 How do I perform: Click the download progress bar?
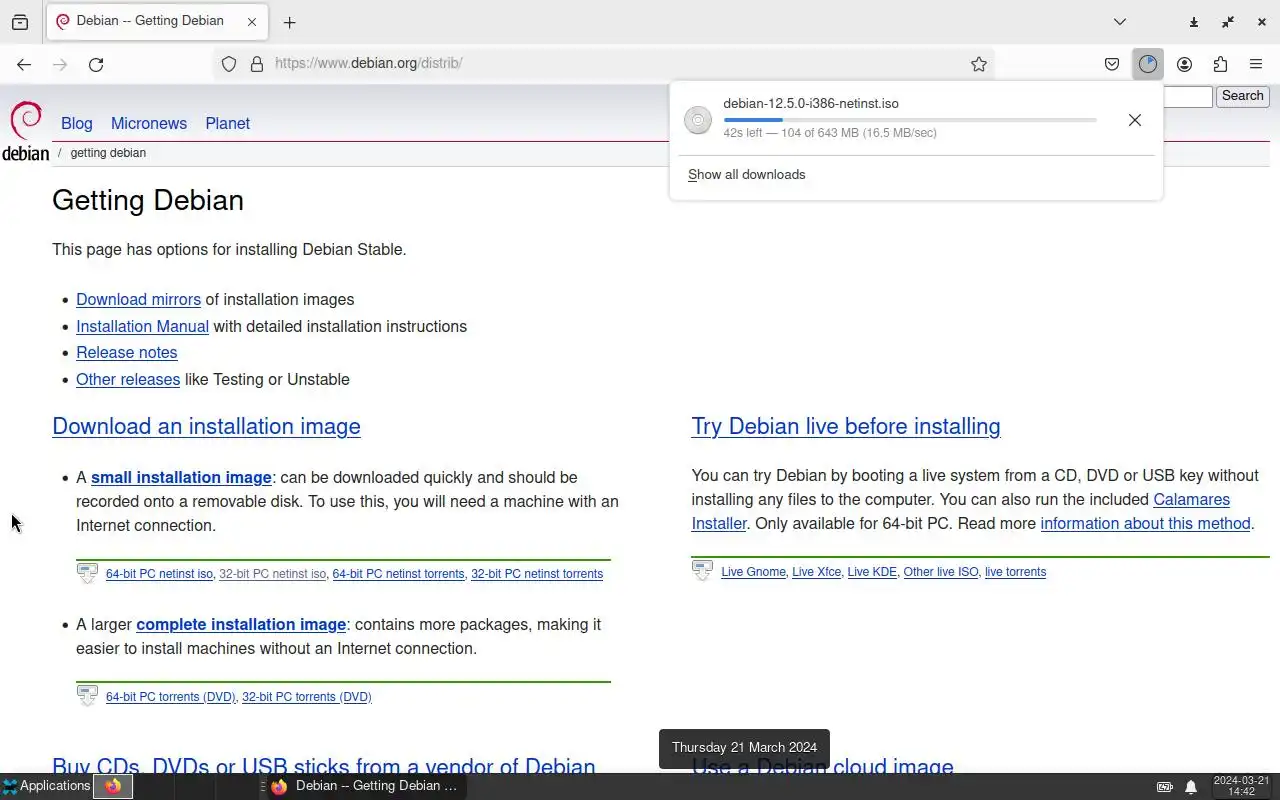[910, 120]
